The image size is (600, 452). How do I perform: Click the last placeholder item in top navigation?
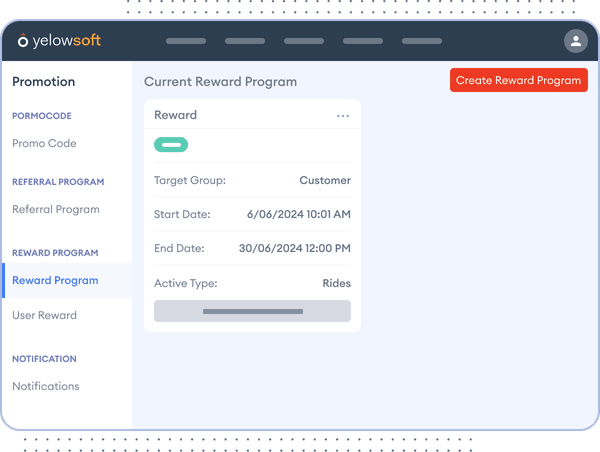[421, 41]
